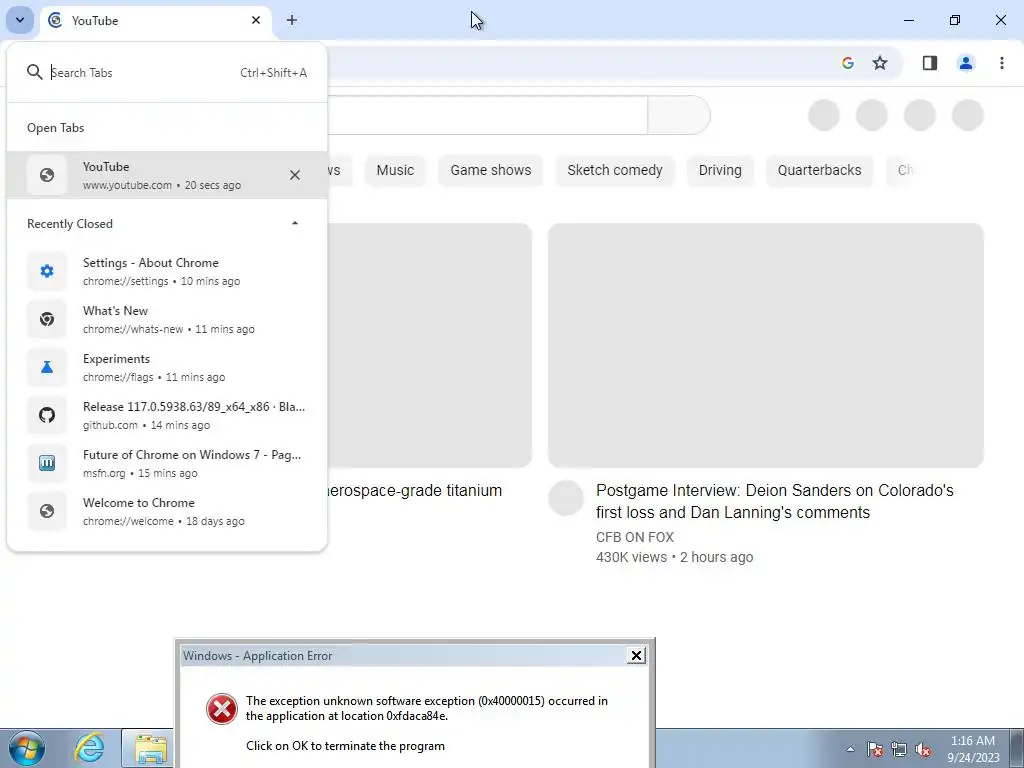Viewport: 1024px width, 768px height.
Task: Click the msfn.org site icon
Action: pyautogui.click(x=47, y=463)
